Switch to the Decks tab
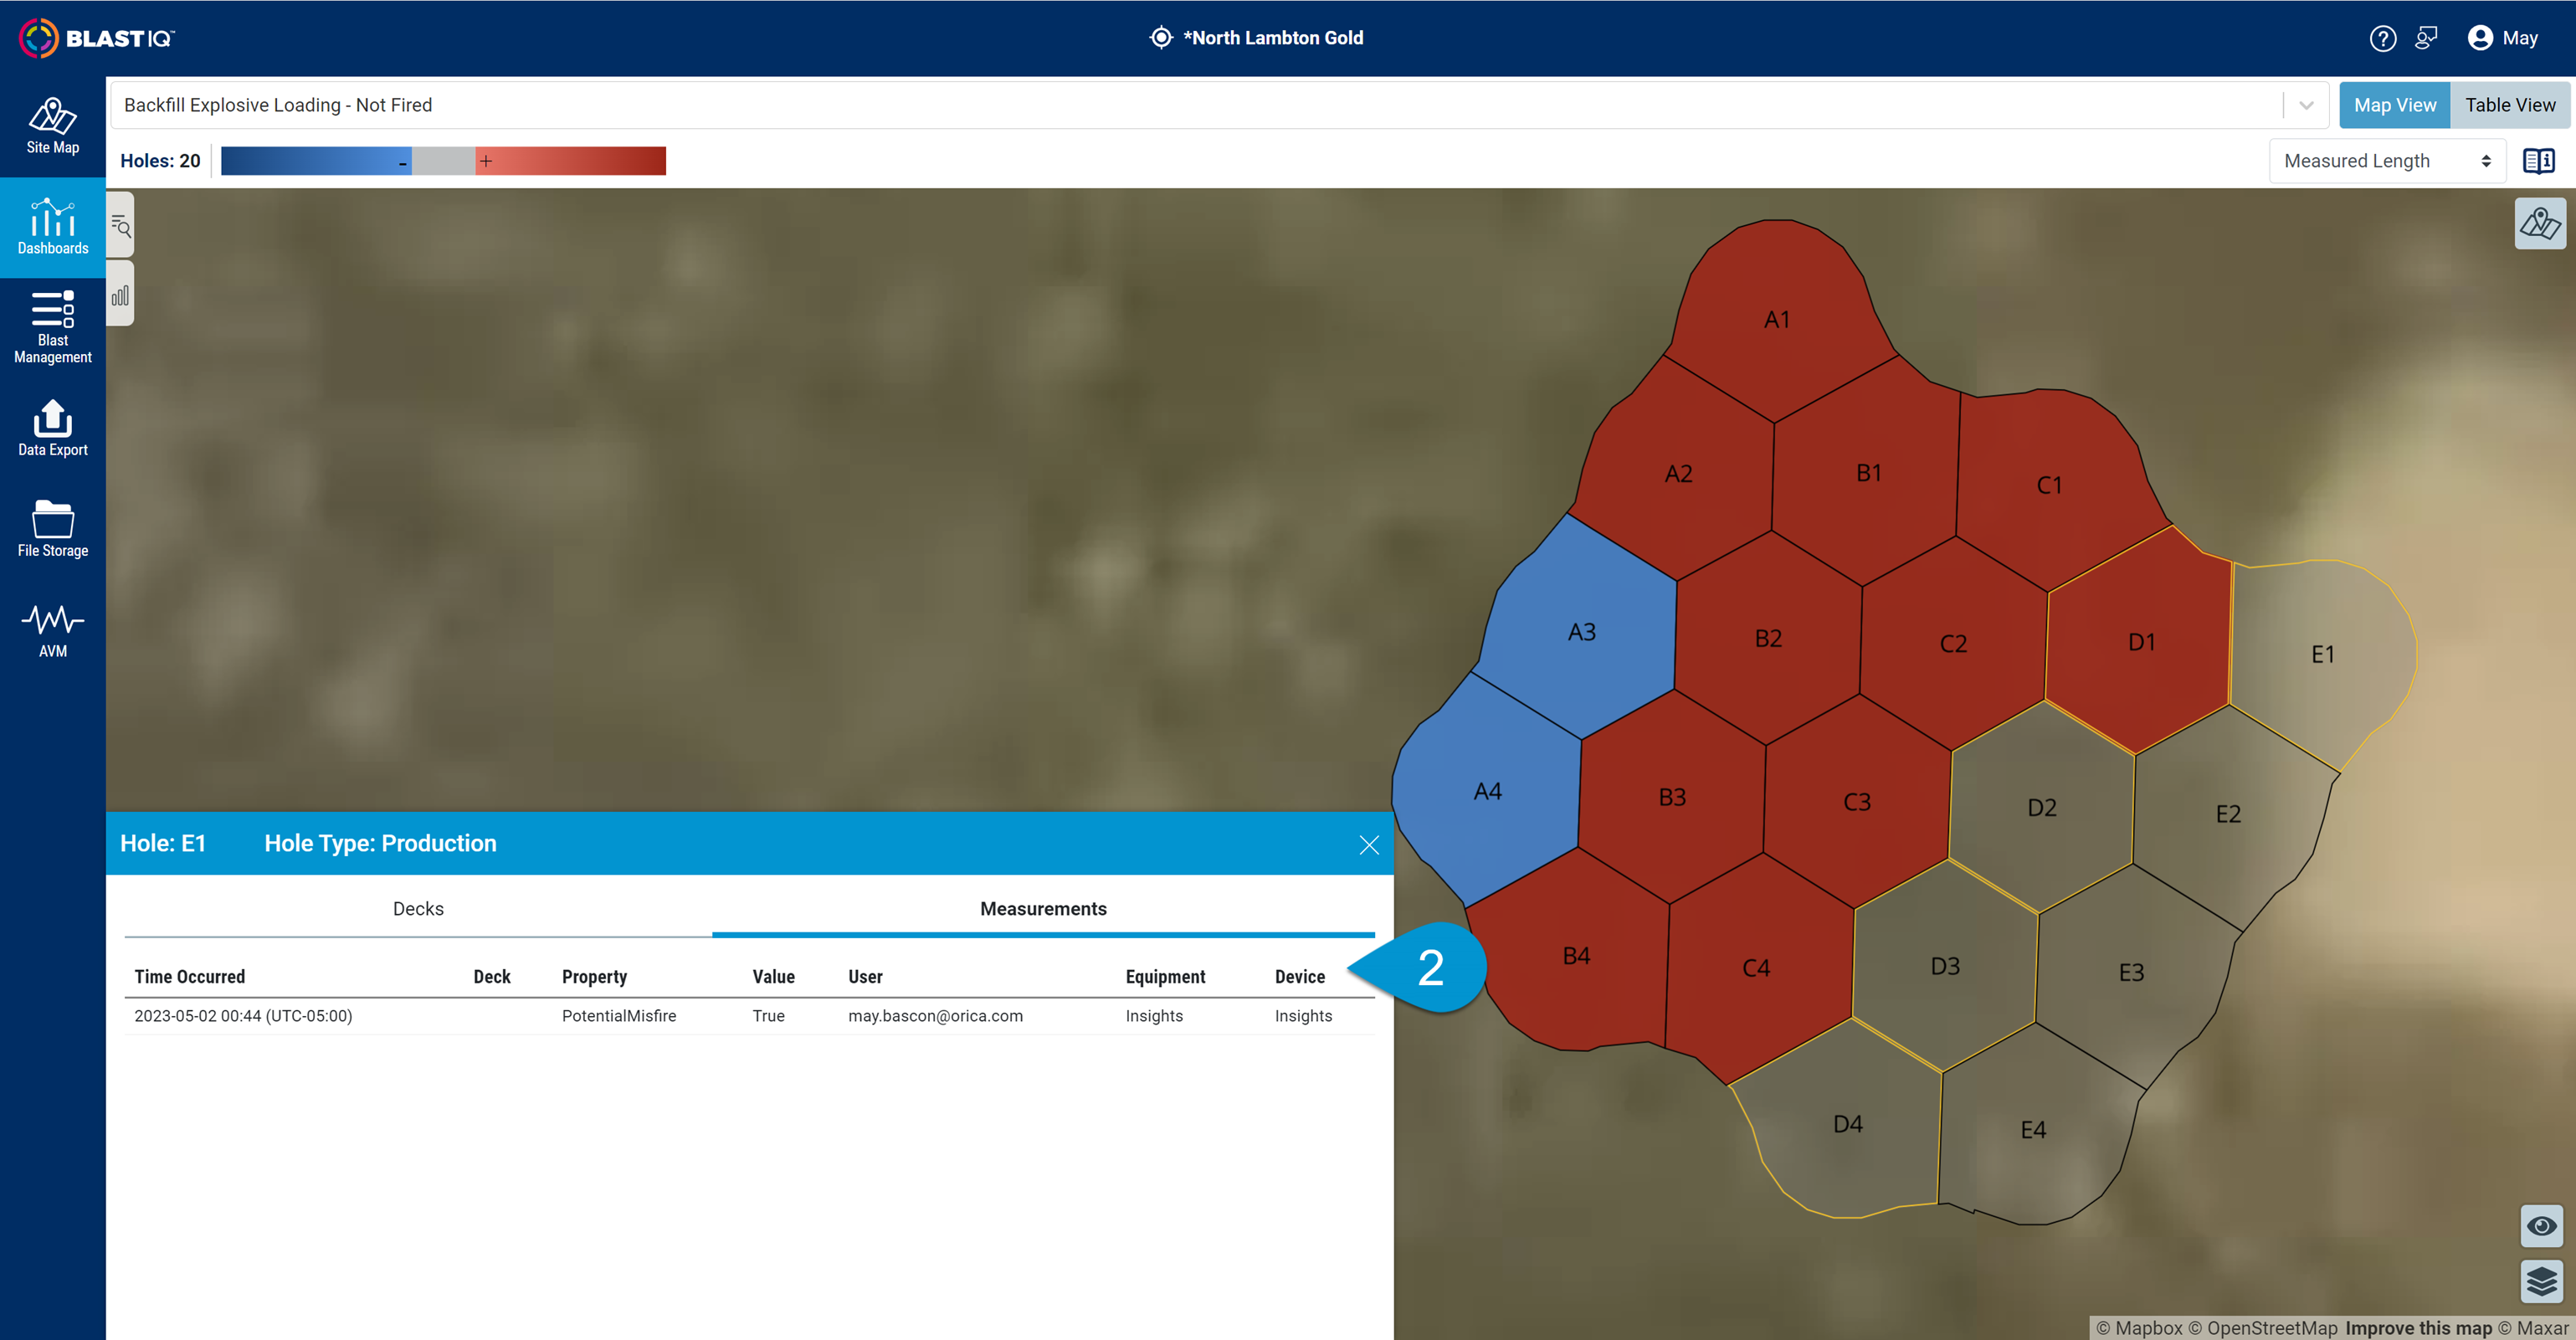The width and height of the screenshot is (2576, 1340). coord(417,908)
